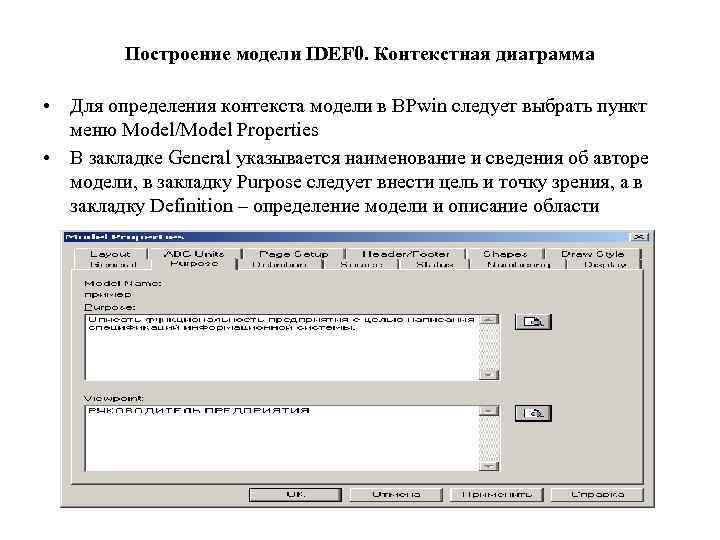Switch to the Status tab
Viewport: 720px width, 540px height.
click(434, 264)
